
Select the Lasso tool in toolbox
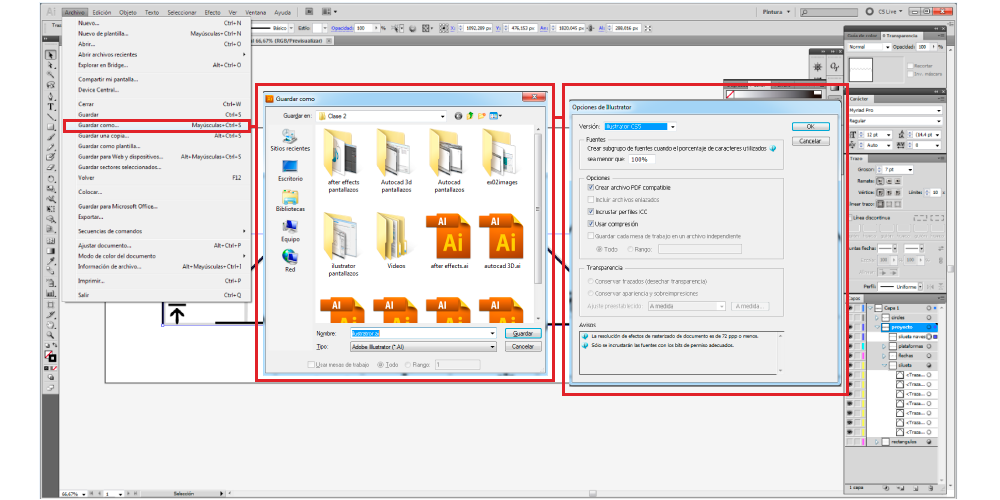[x=50, y=85]
